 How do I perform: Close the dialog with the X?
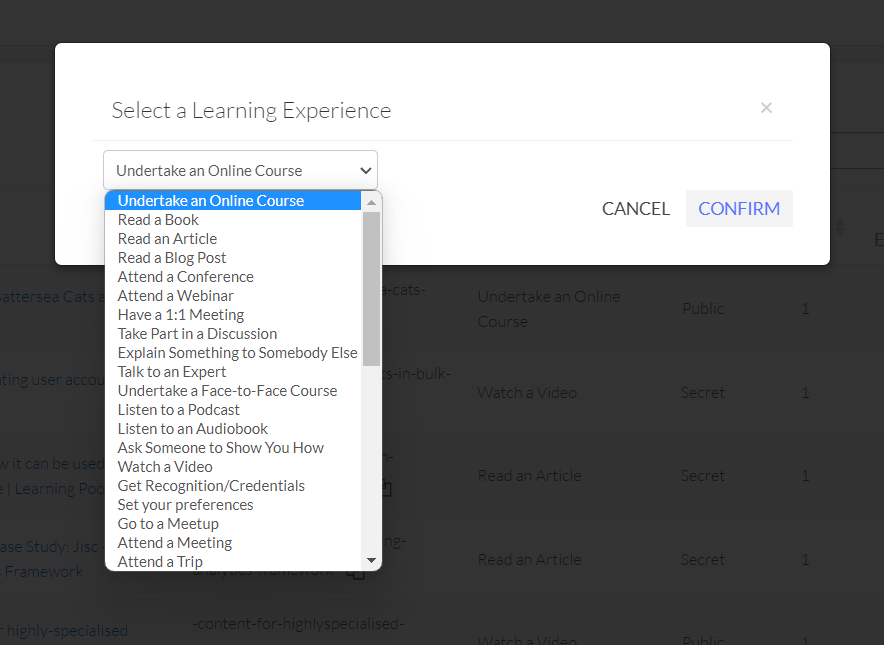point(766,107)
